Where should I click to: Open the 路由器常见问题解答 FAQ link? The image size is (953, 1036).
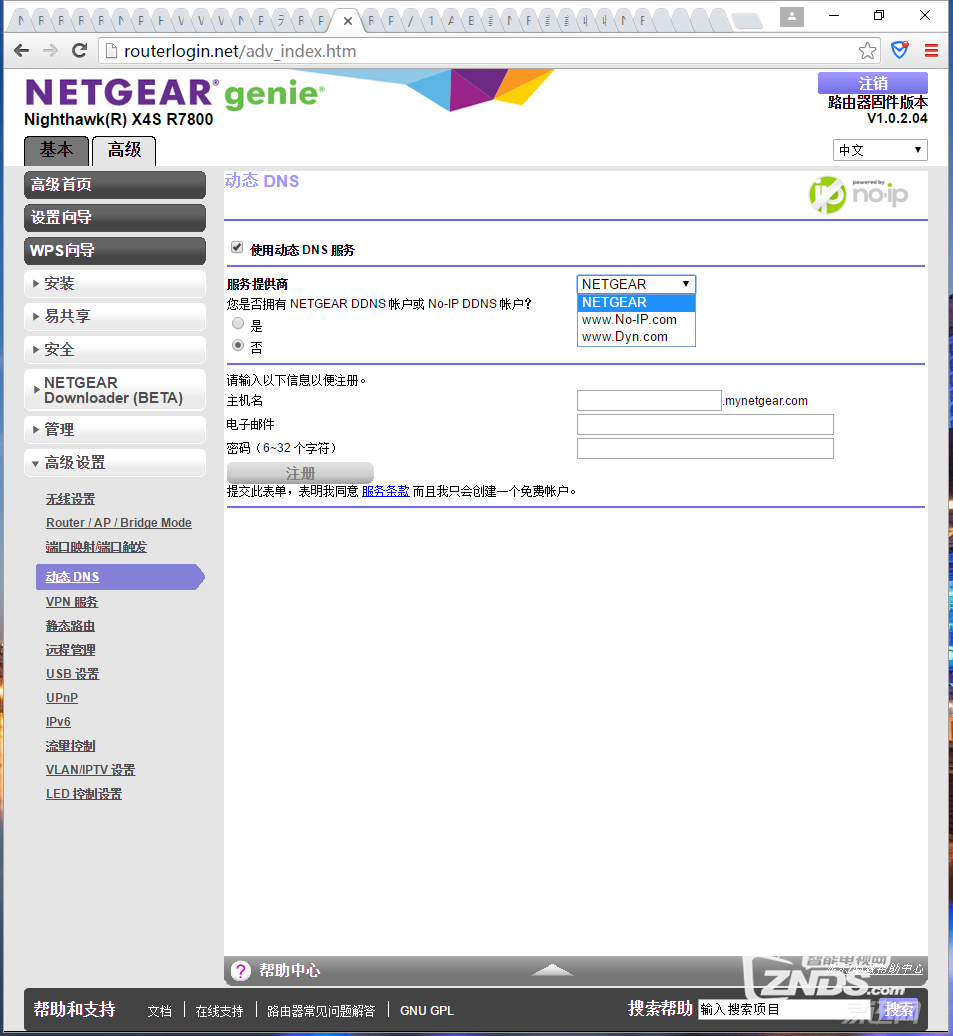(321, 1011)
